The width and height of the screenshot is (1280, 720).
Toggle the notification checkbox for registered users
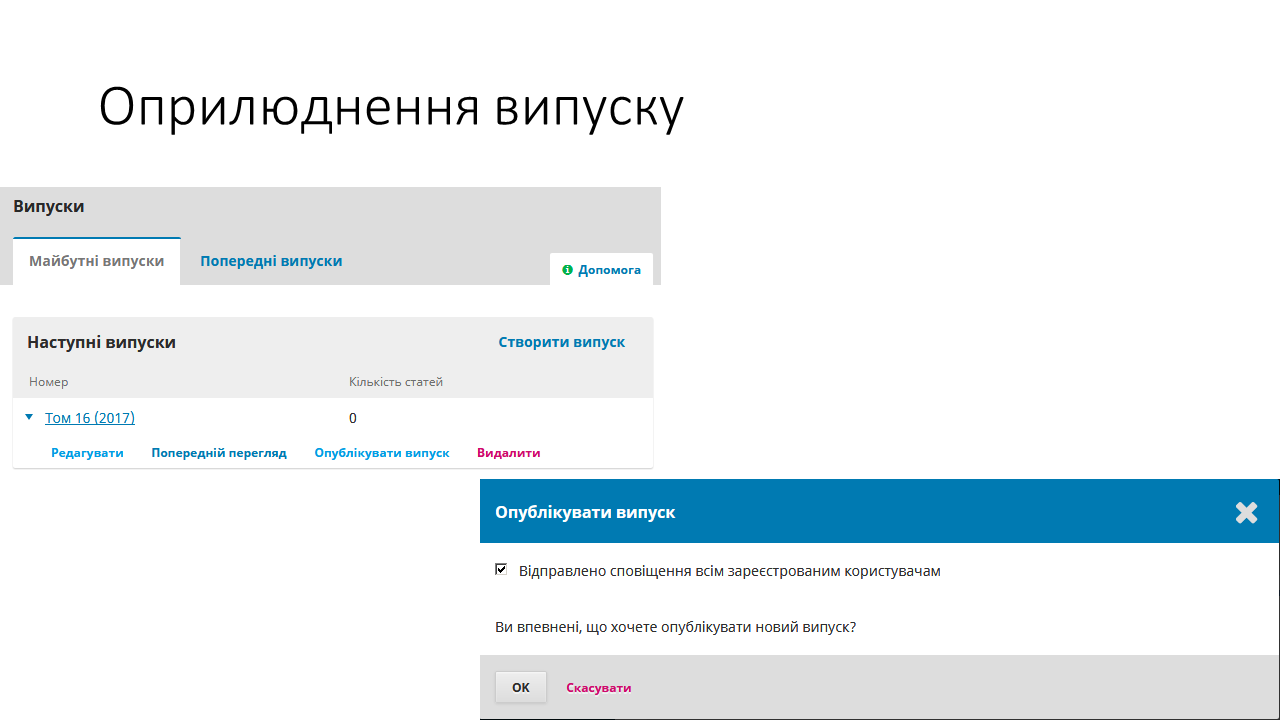coord(501,570)
